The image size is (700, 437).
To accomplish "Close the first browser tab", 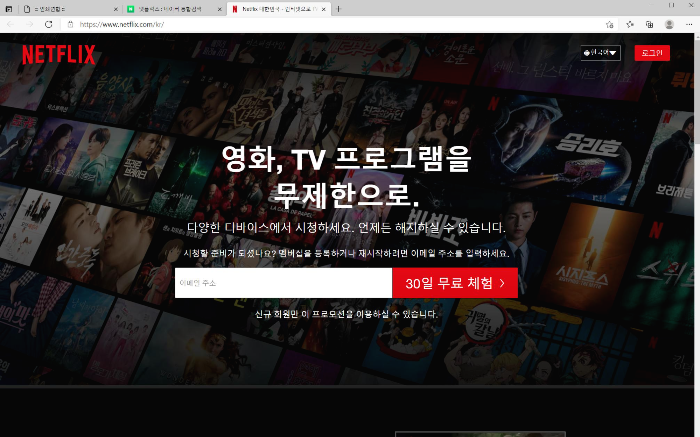I will [116, 9].
